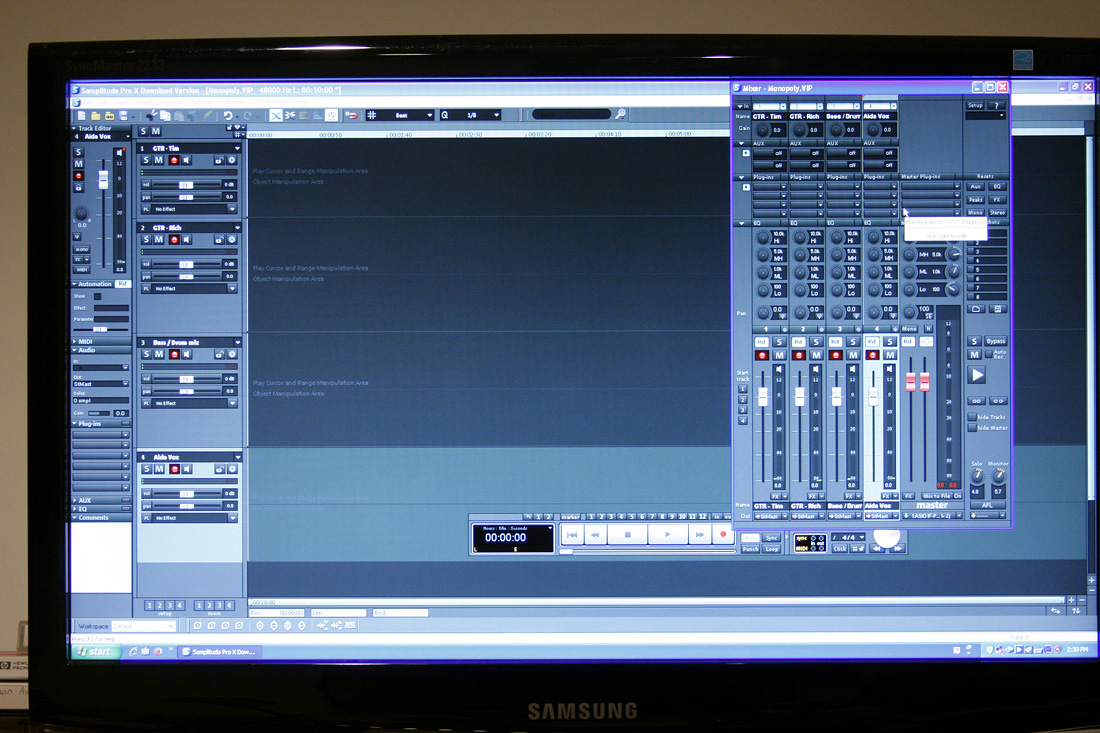
Task: Arm record on Aida Vox track header
Action: (x=175, y=469)
